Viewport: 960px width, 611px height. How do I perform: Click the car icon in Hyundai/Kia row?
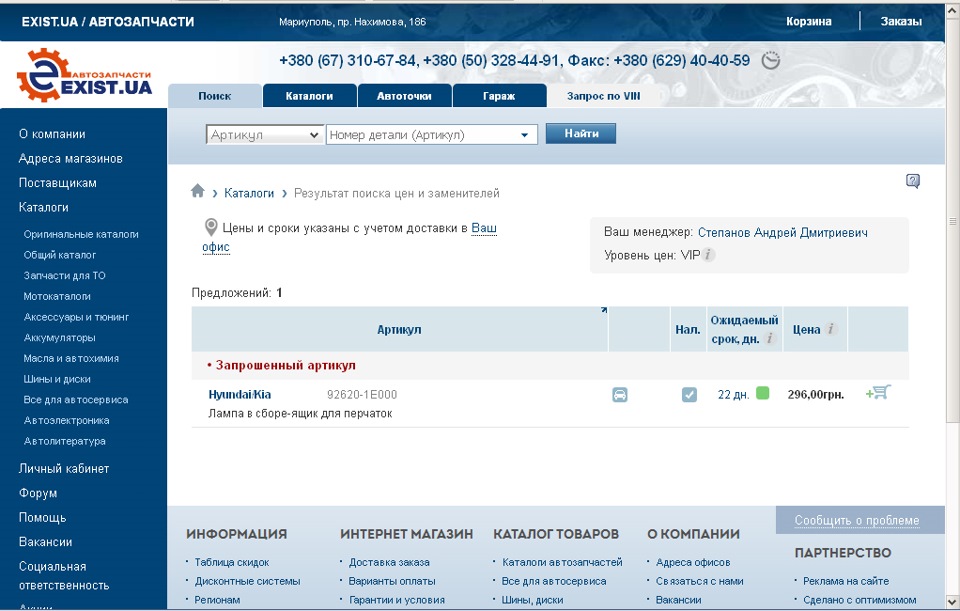point(620,395)
